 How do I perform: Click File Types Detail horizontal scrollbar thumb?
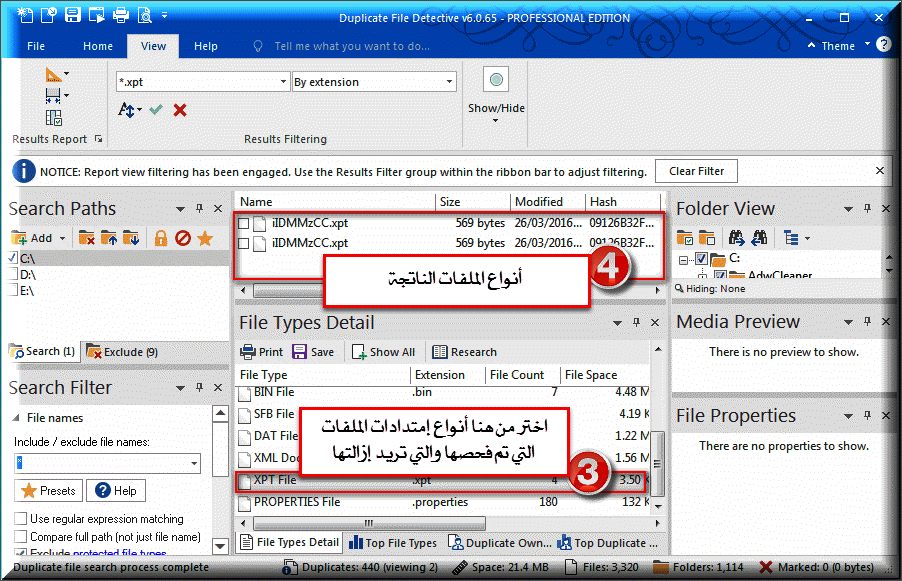coord(369,523)
